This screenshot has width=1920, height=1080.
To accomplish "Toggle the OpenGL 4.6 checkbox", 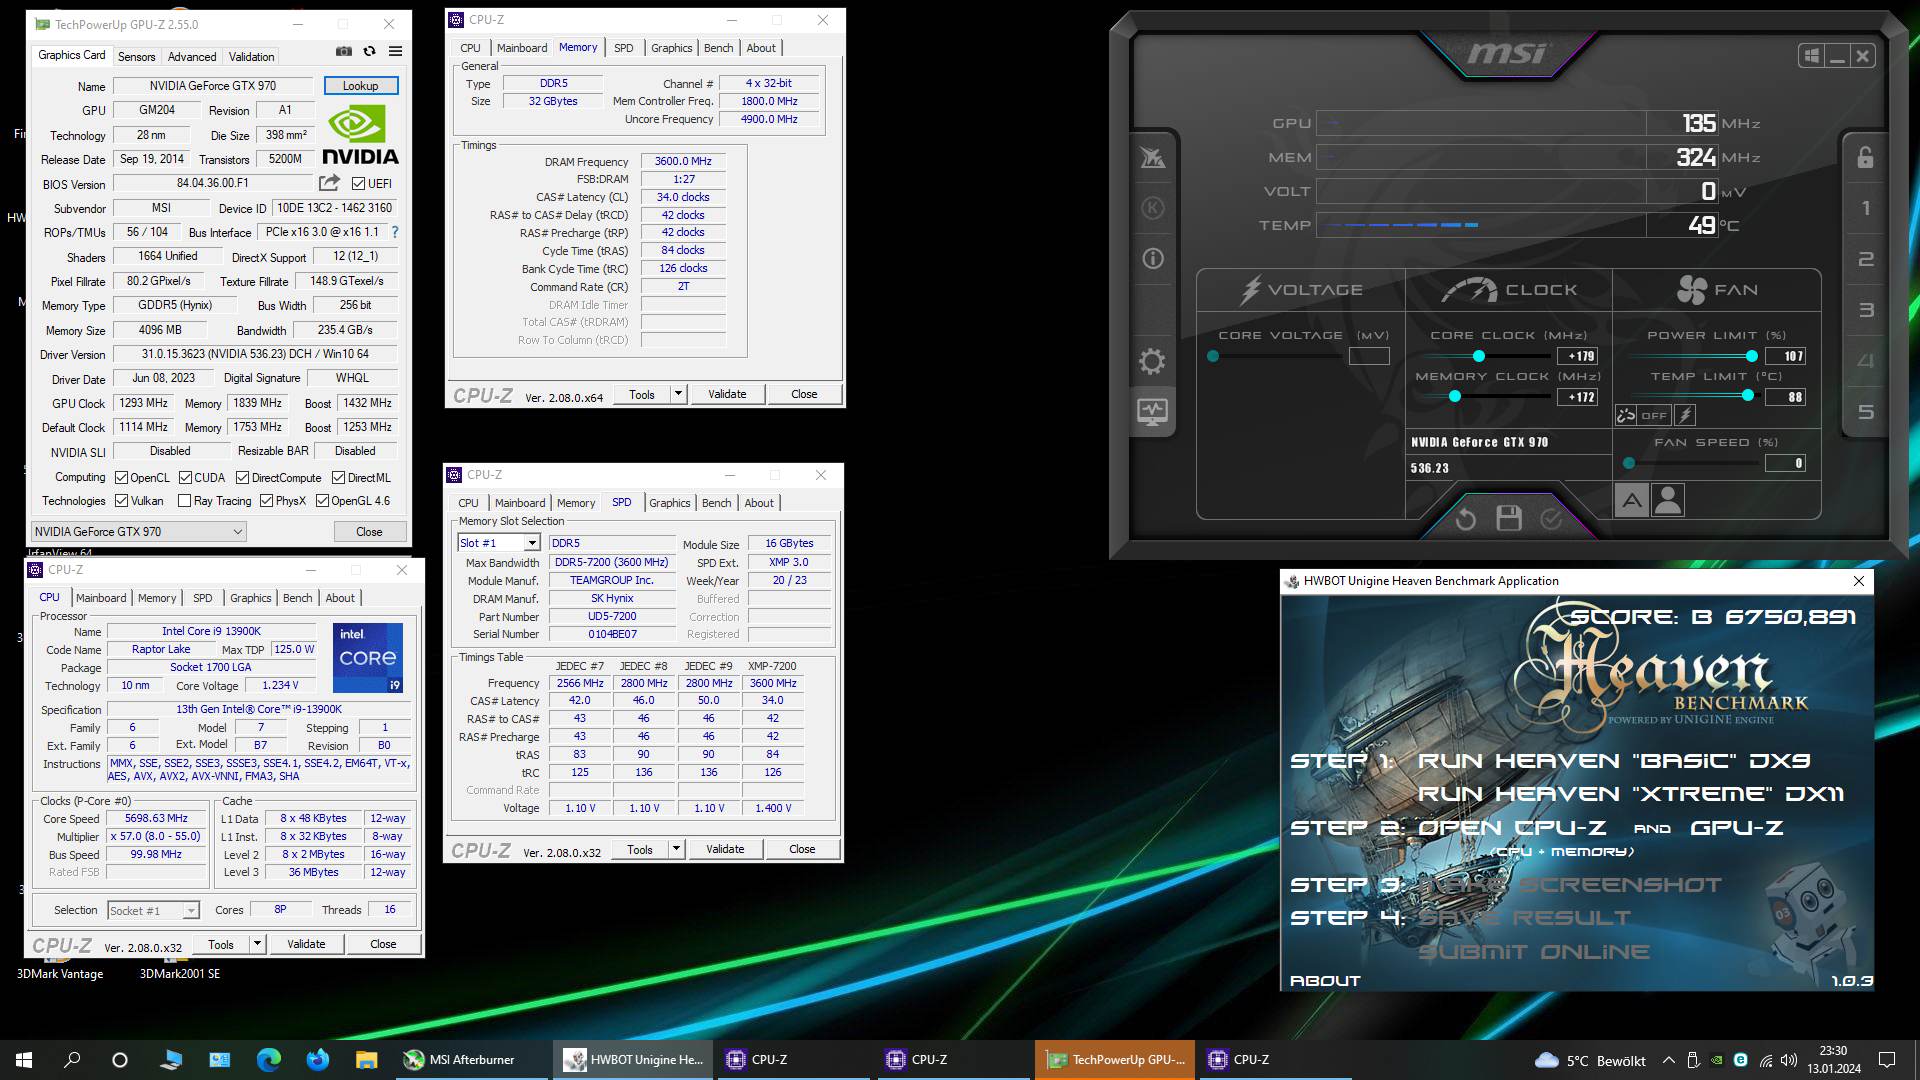I will 322,501.
